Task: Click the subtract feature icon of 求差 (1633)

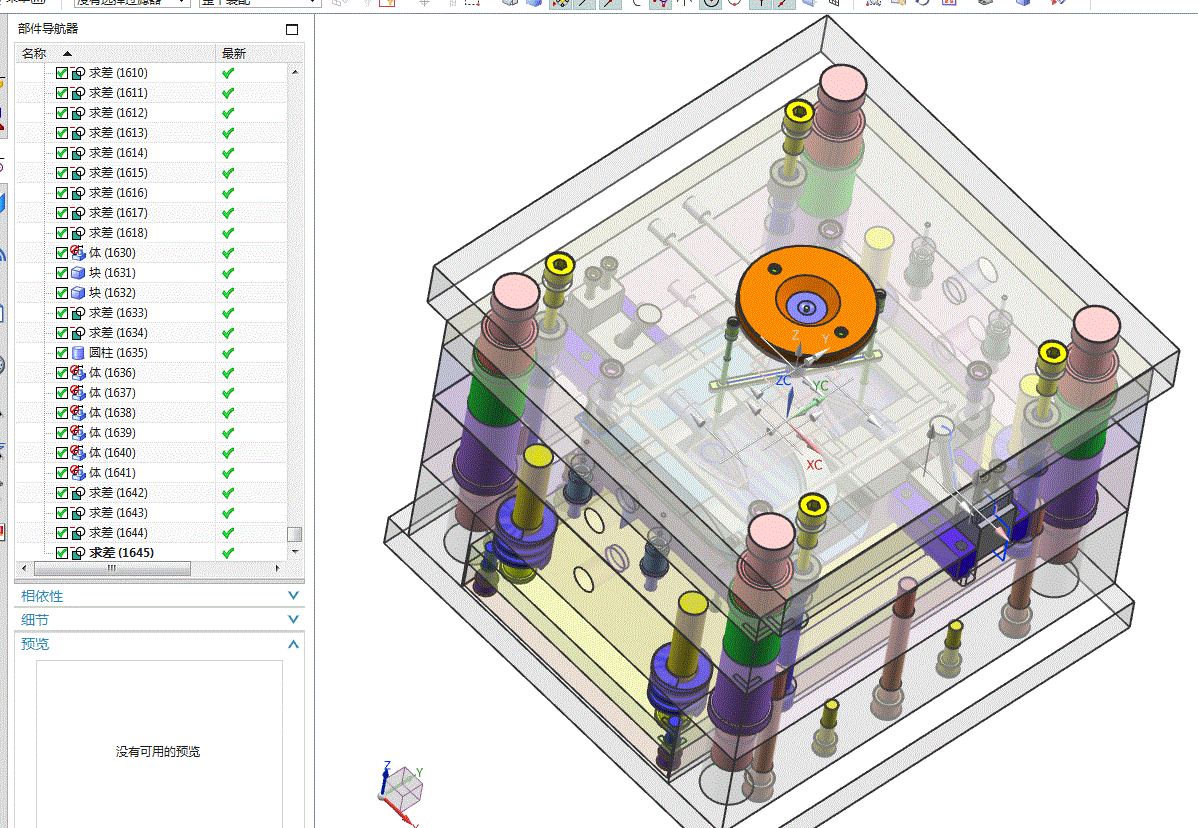Action: click(x=78, y=313)
